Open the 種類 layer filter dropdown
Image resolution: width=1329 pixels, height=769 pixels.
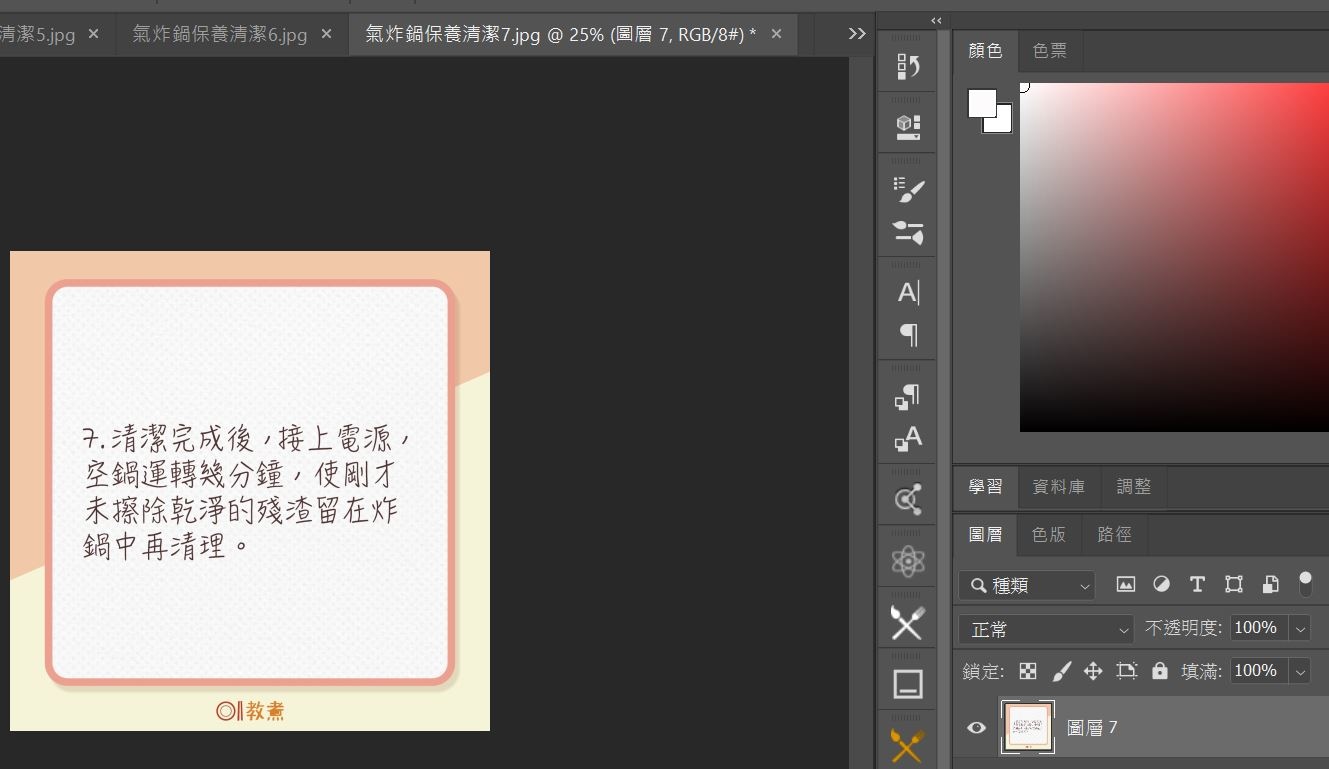pos(1027,585)
